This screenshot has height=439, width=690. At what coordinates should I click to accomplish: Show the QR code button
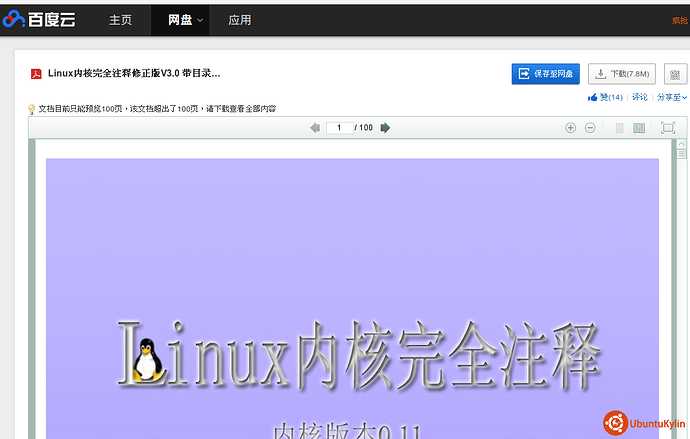coord(675,74)
